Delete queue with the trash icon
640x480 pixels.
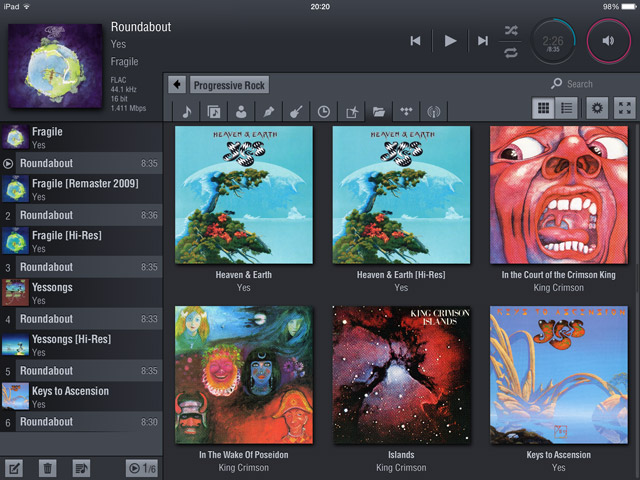(x=47, y=467)
